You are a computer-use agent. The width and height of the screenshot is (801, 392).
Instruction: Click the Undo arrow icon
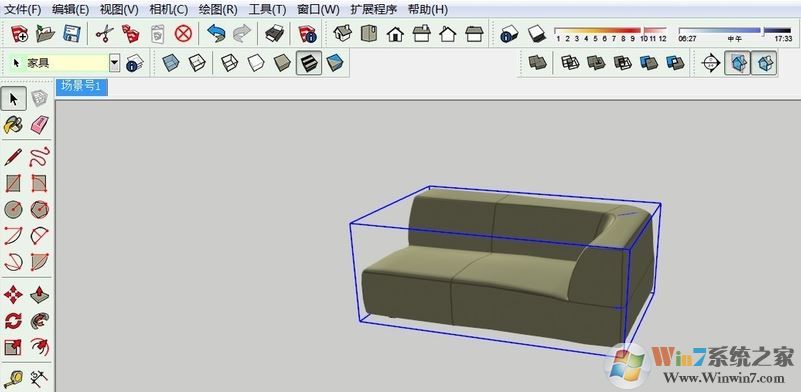tap(216, 34)
